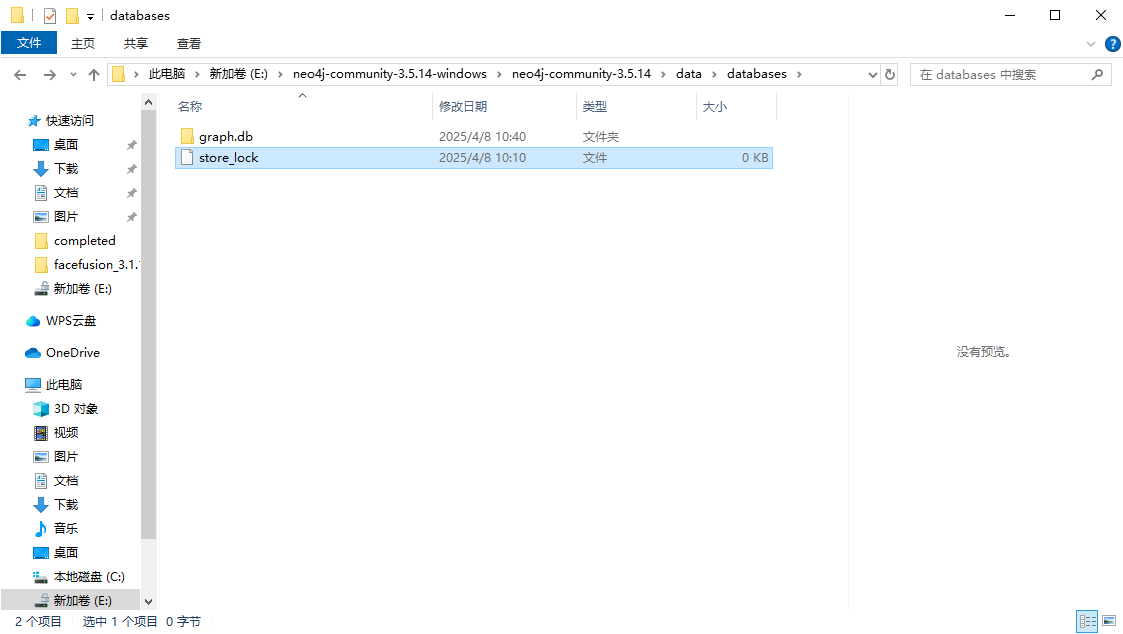
Task: Open recent locations dropdown arrow
Action: (73, 75)
